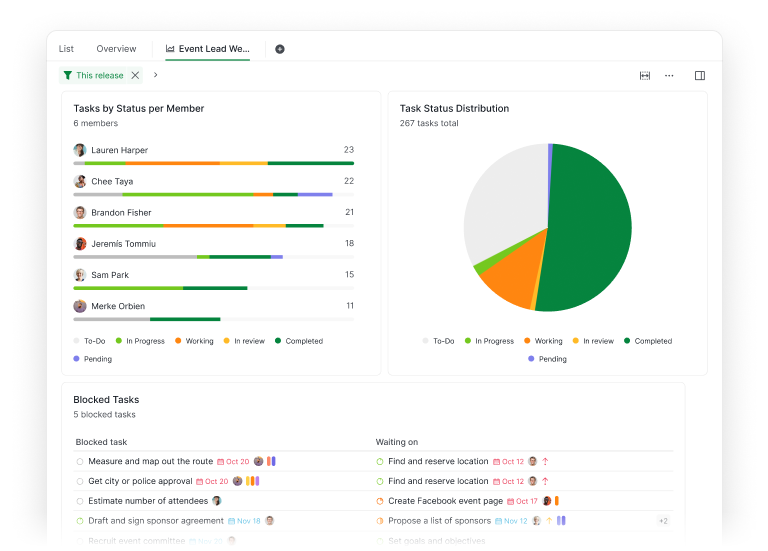Open the Overview tab
This screenshot has width=768, height=551.
tap(116, 48)
